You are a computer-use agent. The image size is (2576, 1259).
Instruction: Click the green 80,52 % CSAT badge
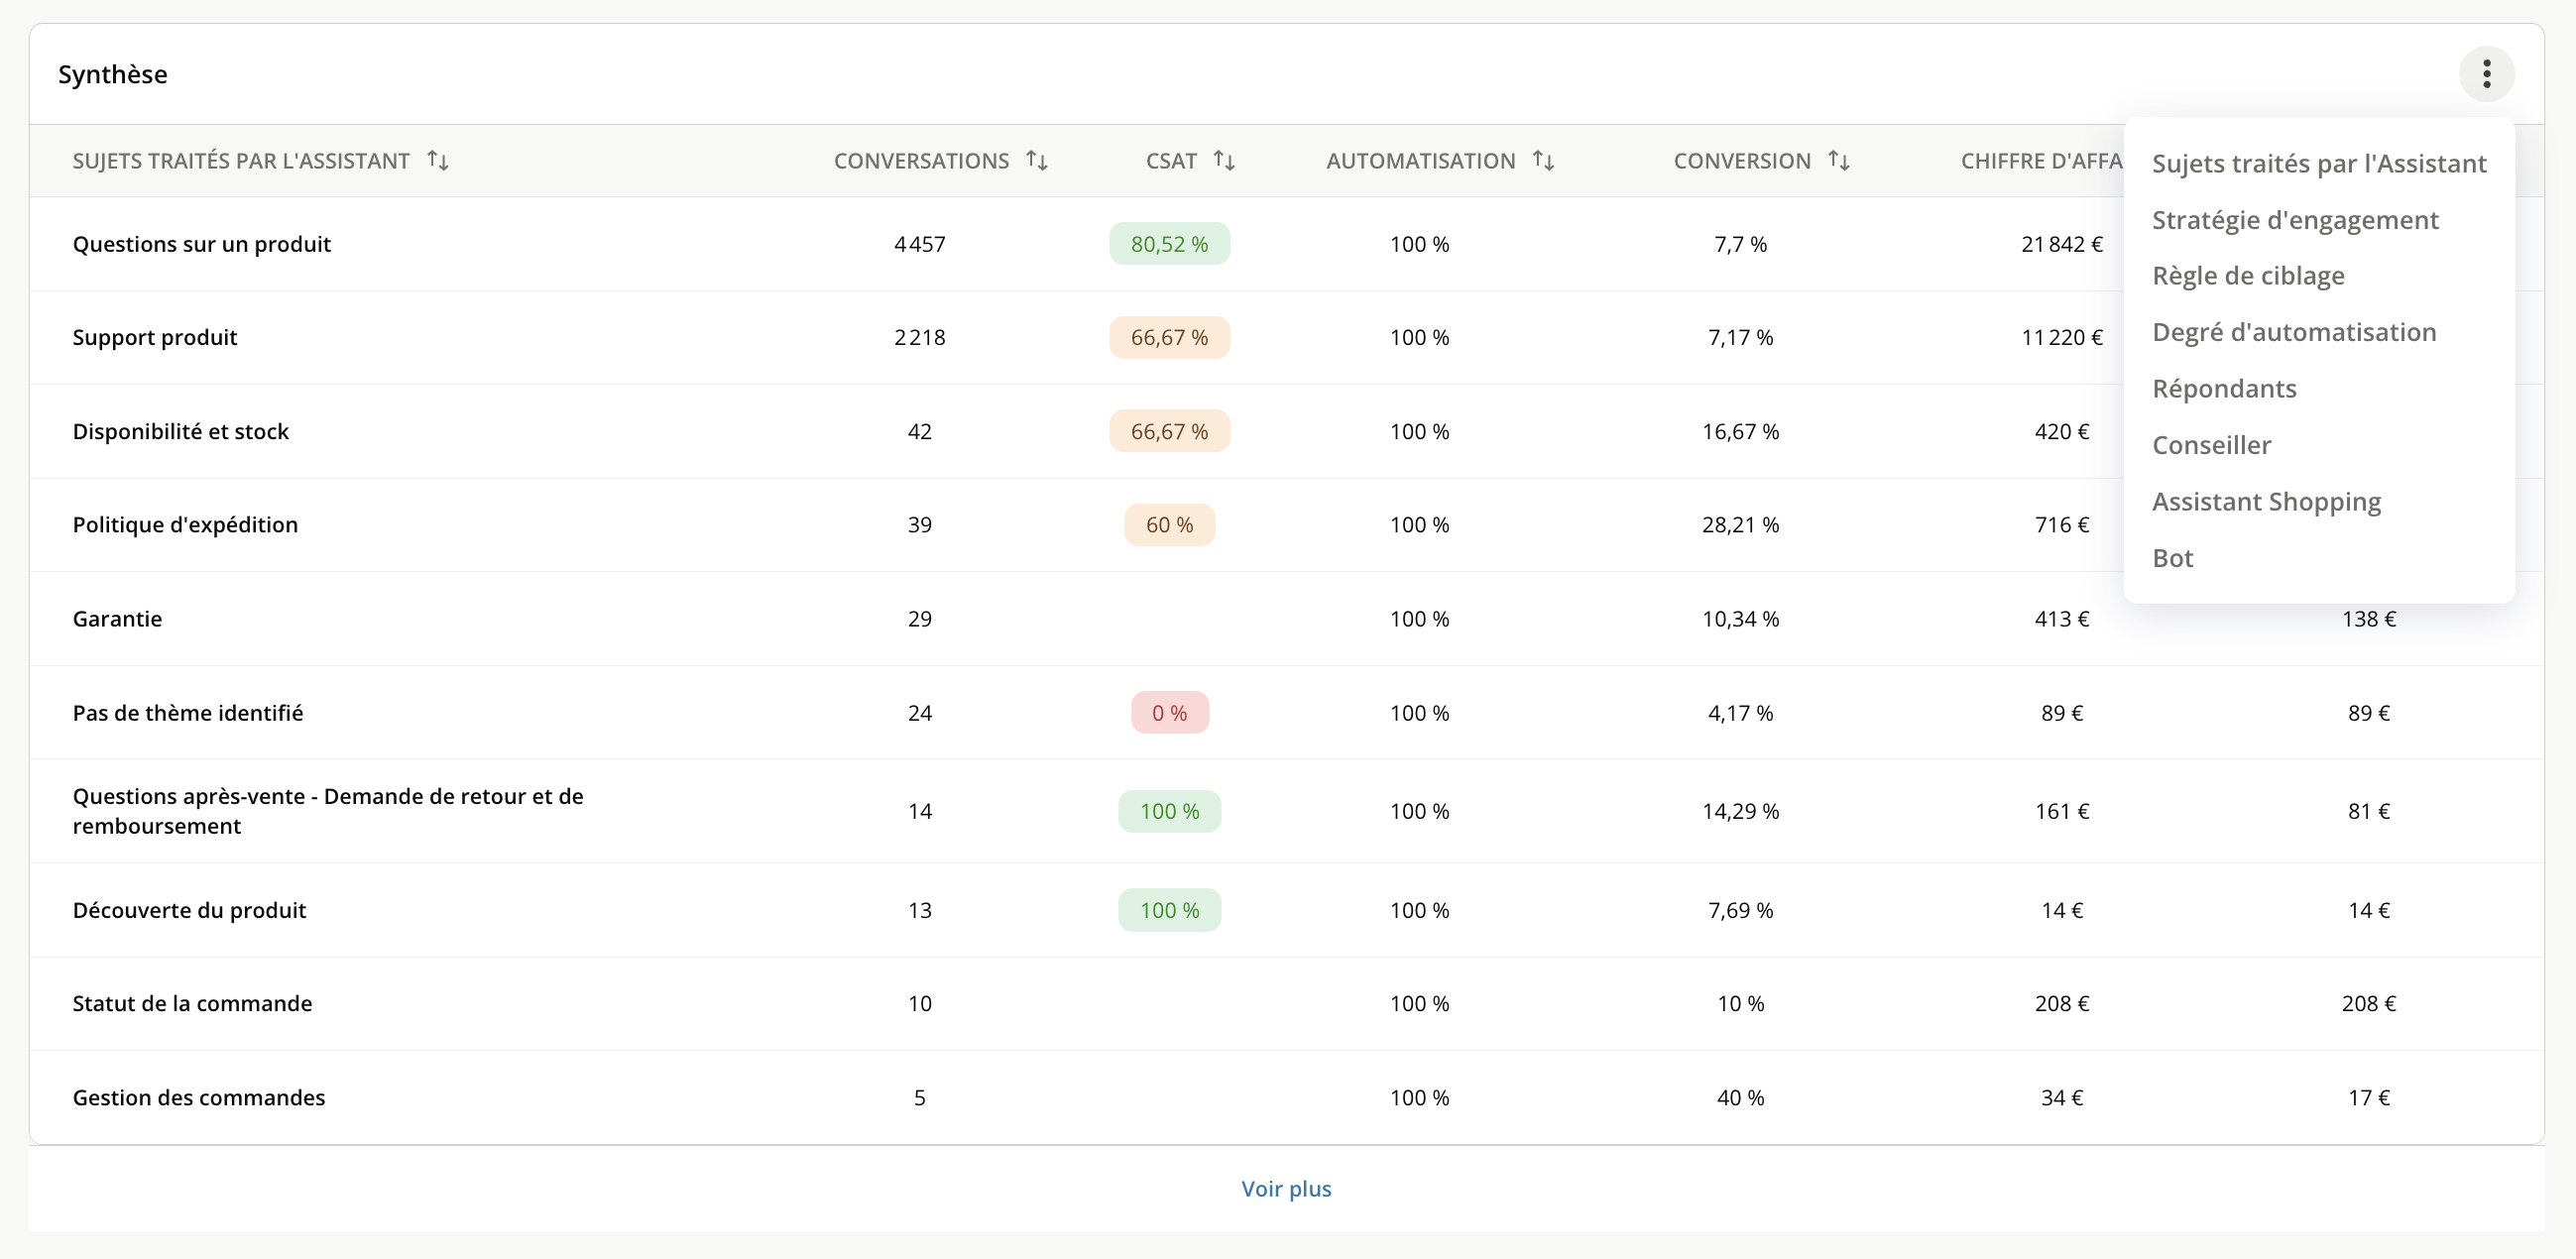(1169, 244)
